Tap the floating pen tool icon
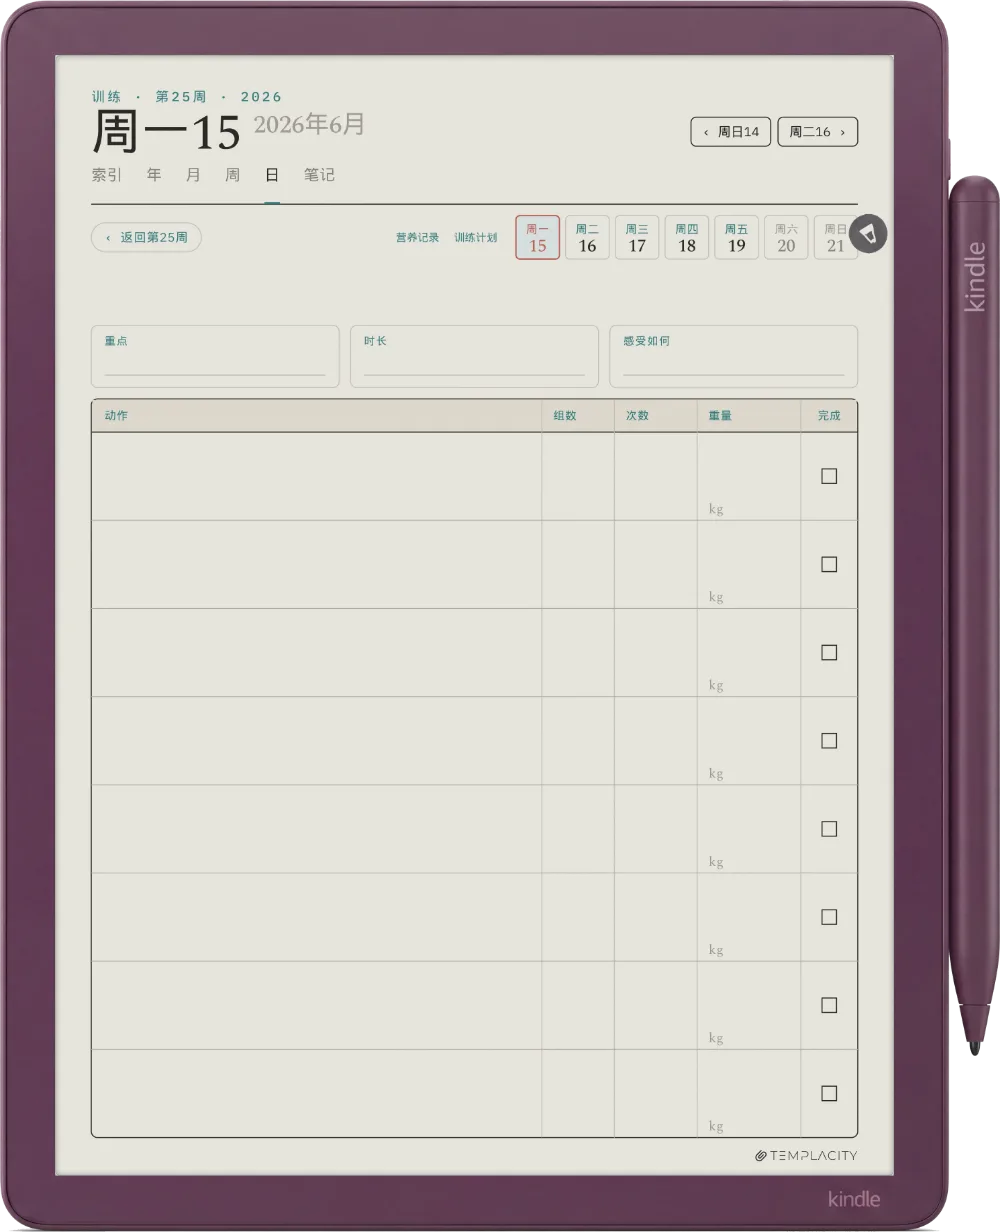Image resolution: width=1000 pixels, height=1232 pixels. click(868, 233)
